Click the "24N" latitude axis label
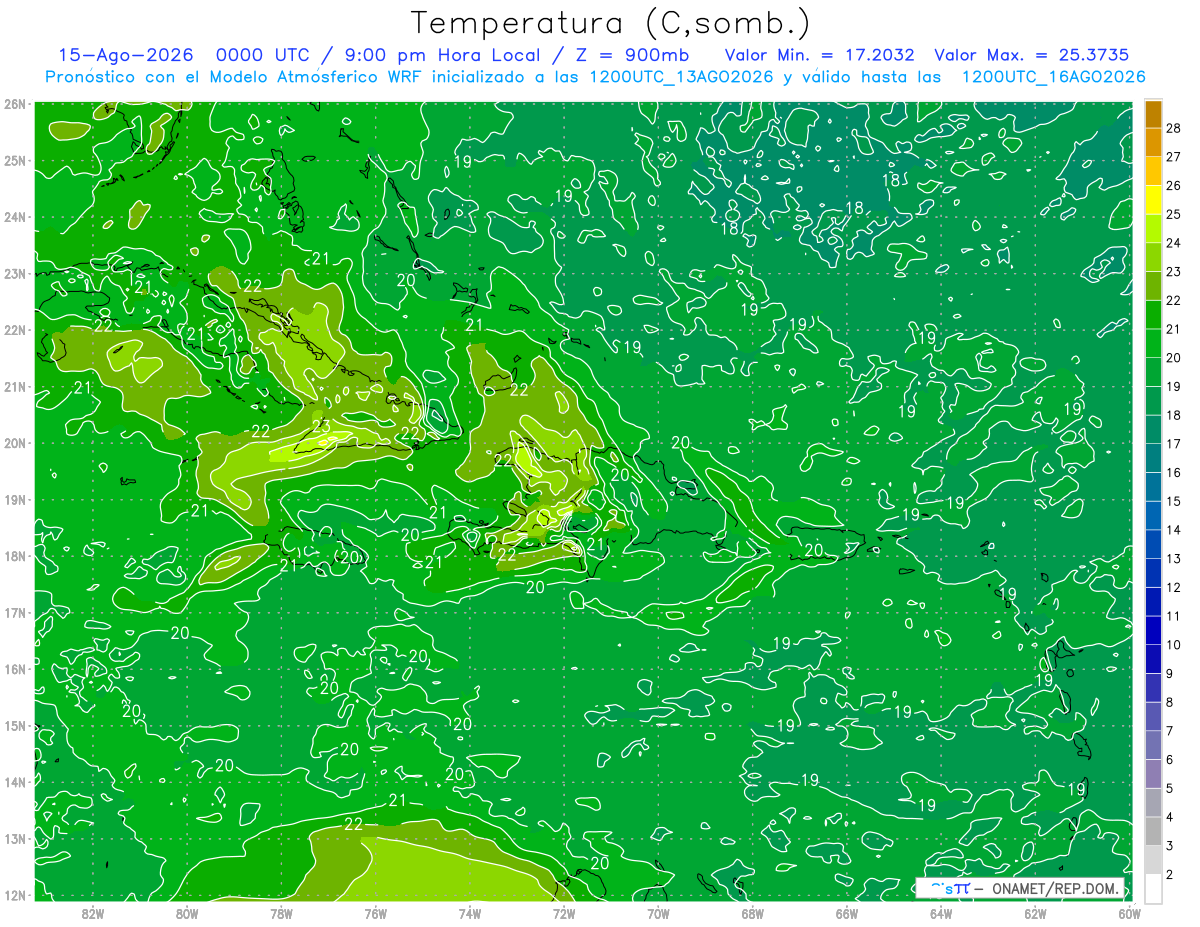 15,217
